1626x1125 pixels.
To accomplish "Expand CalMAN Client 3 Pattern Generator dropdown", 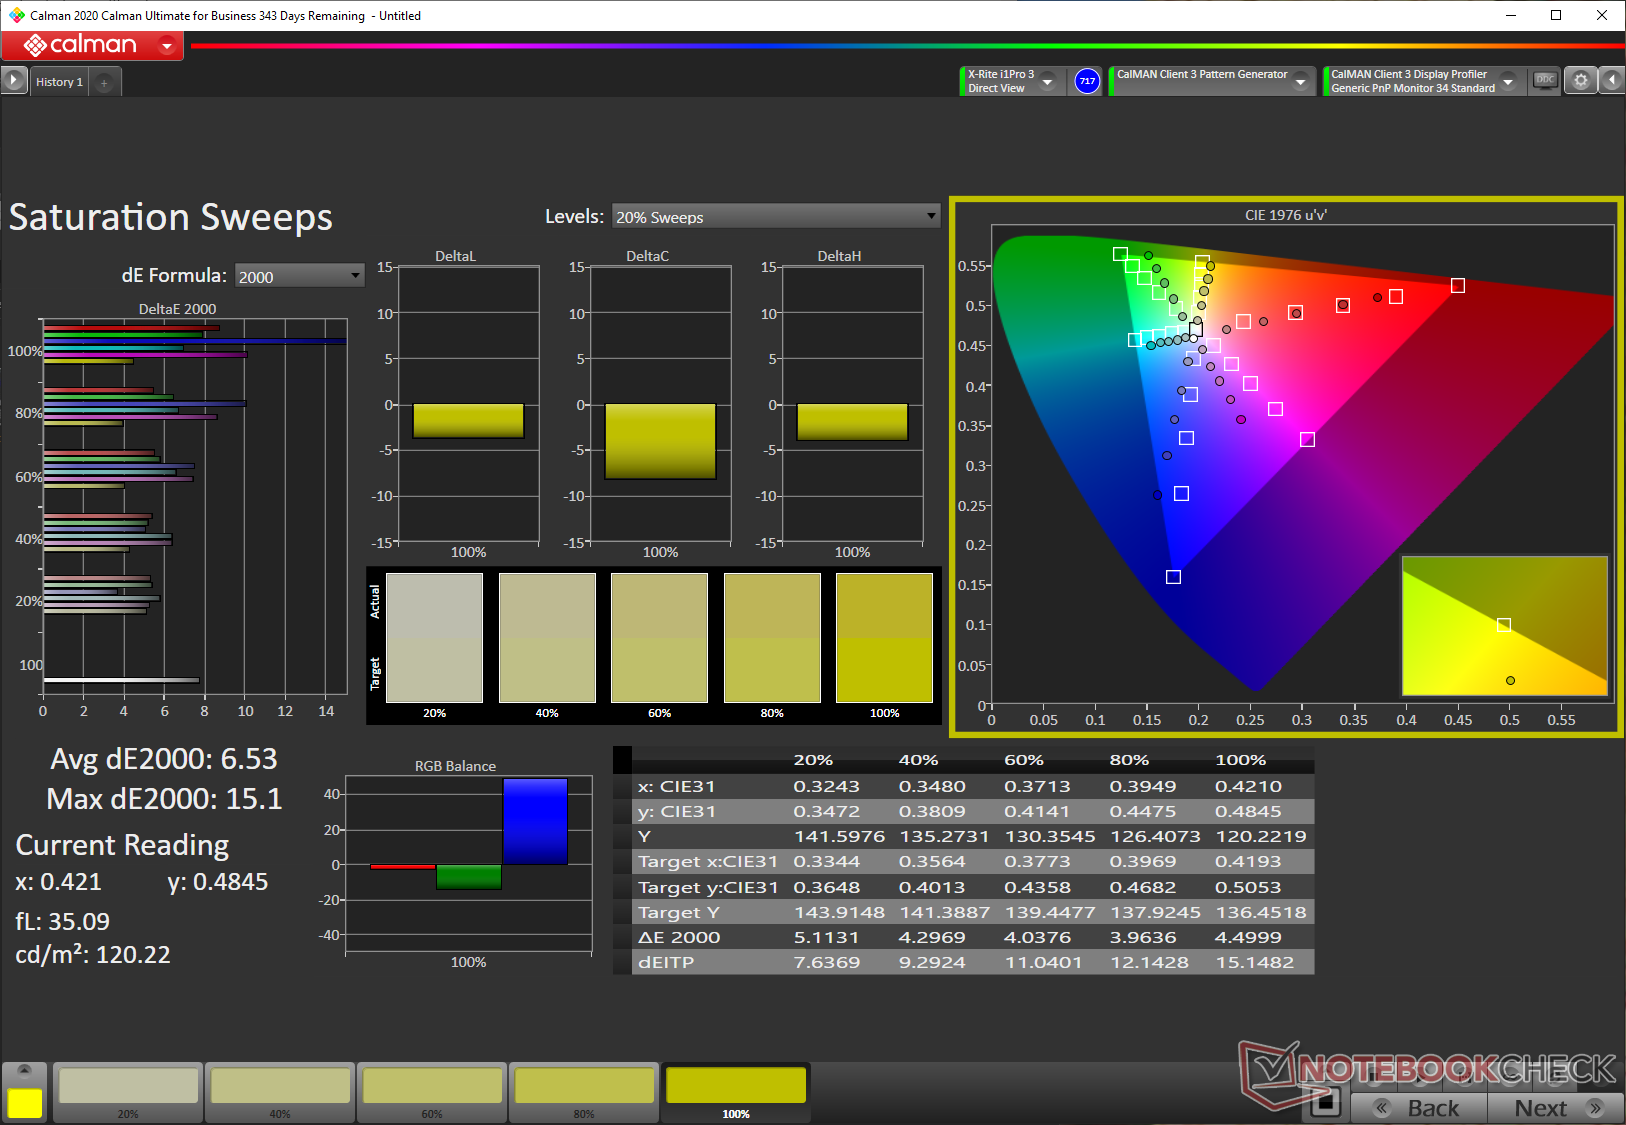I will [x=1300, y=81].
